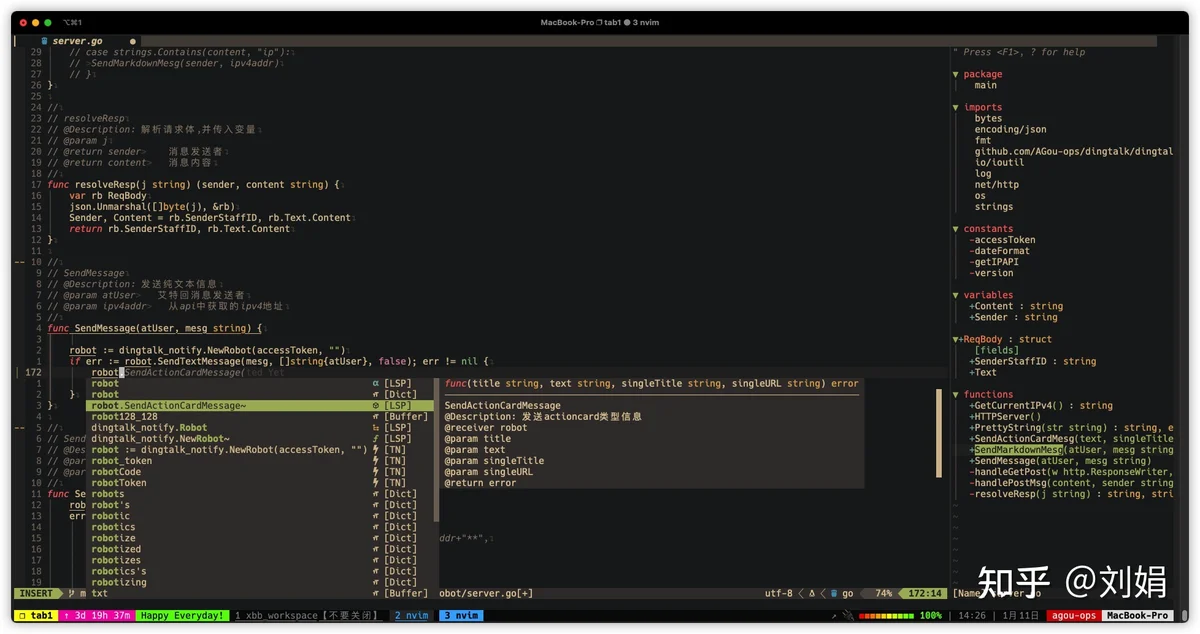The height and width of the screenshot is (634, 1200).
Task: Click the dictionary icon of robotic entry
Action: pos(375,515)
